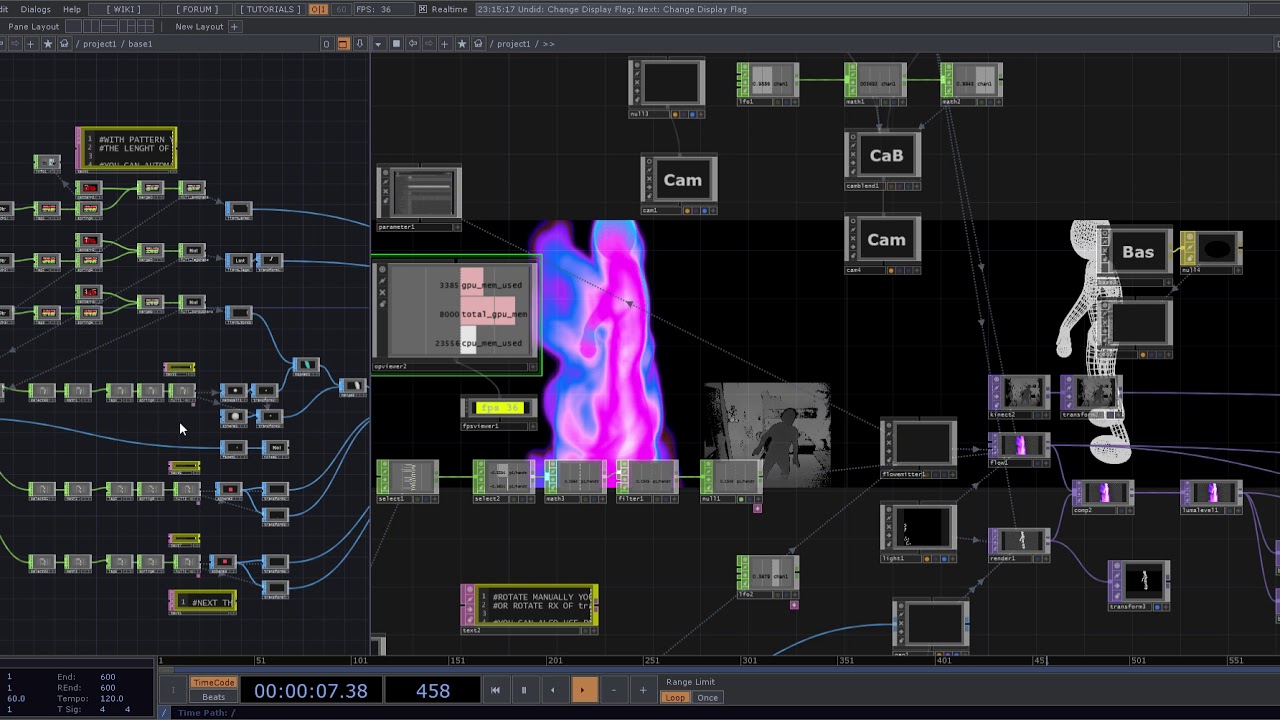Image resolution: width=1280 pixels, height=720 pixels.
Task: Select the fpsviewer1 node
Action: (498, 412)
